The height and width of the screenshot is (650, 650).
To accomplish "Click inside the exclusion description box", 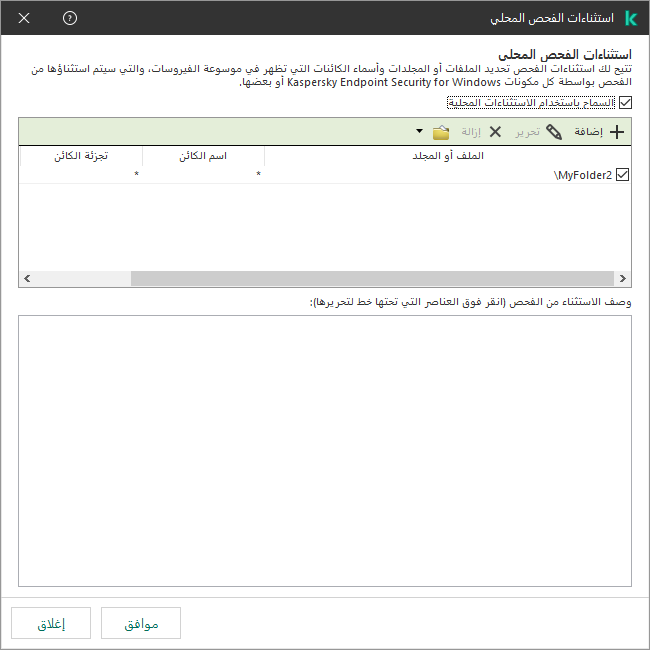I will 325,451.
